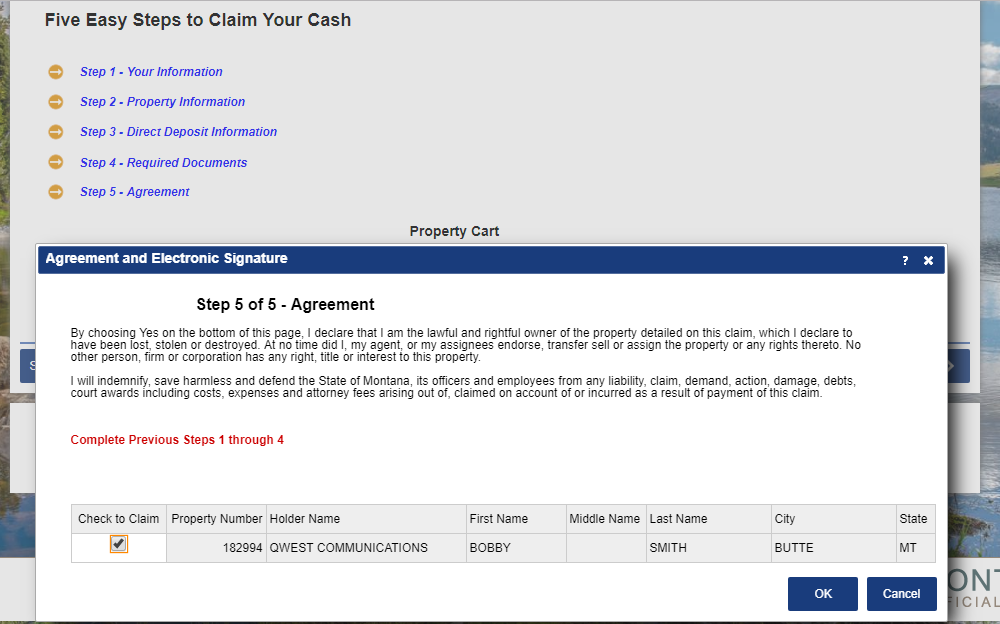Click the arrow icon beside Step 5
The height and width of the screenshot is (624, 1000).
tap(56, 191)
